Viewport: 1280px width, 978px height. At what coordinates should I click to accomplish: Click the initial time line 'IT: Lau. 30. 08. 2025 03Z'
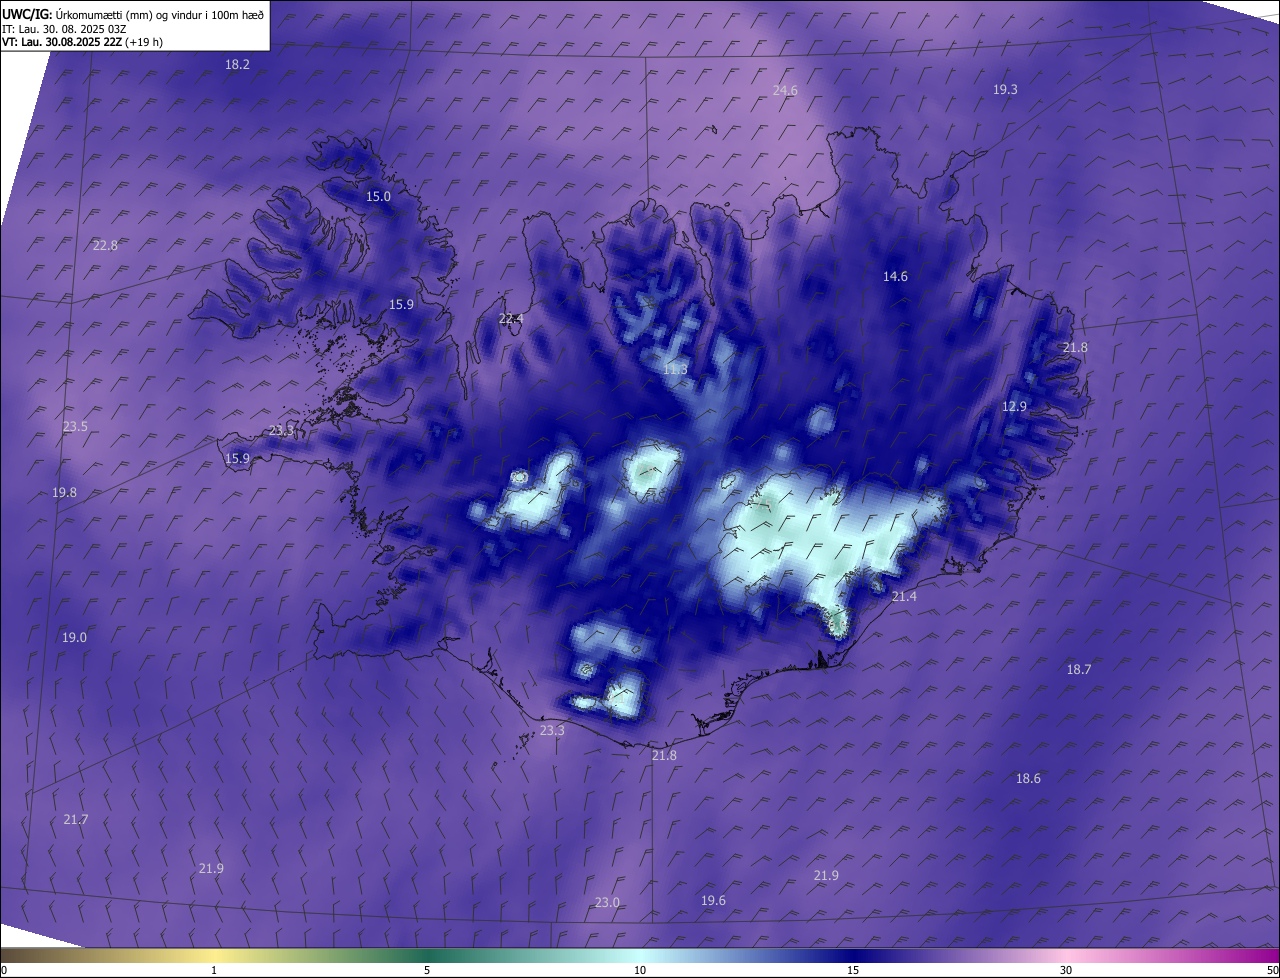click(x=66, y=29)
